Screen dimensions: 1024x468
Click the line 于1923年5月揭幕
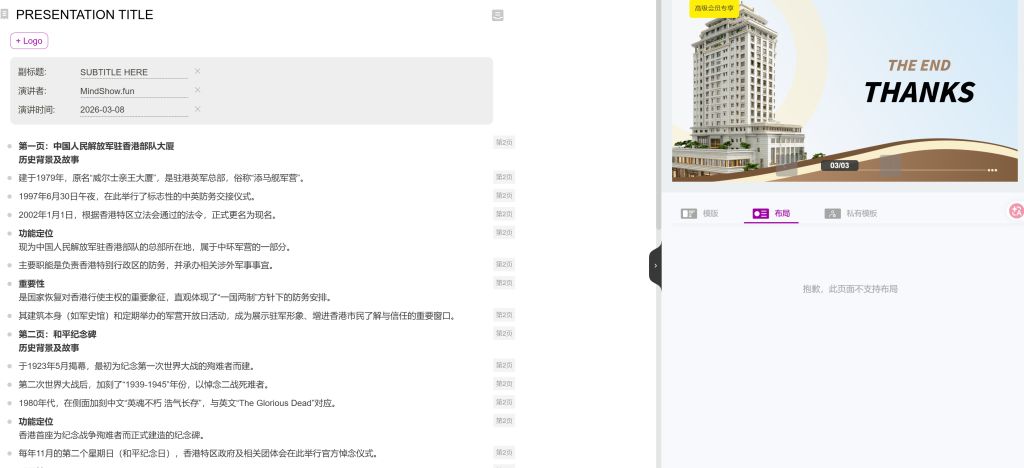click(x=136, y=366)
